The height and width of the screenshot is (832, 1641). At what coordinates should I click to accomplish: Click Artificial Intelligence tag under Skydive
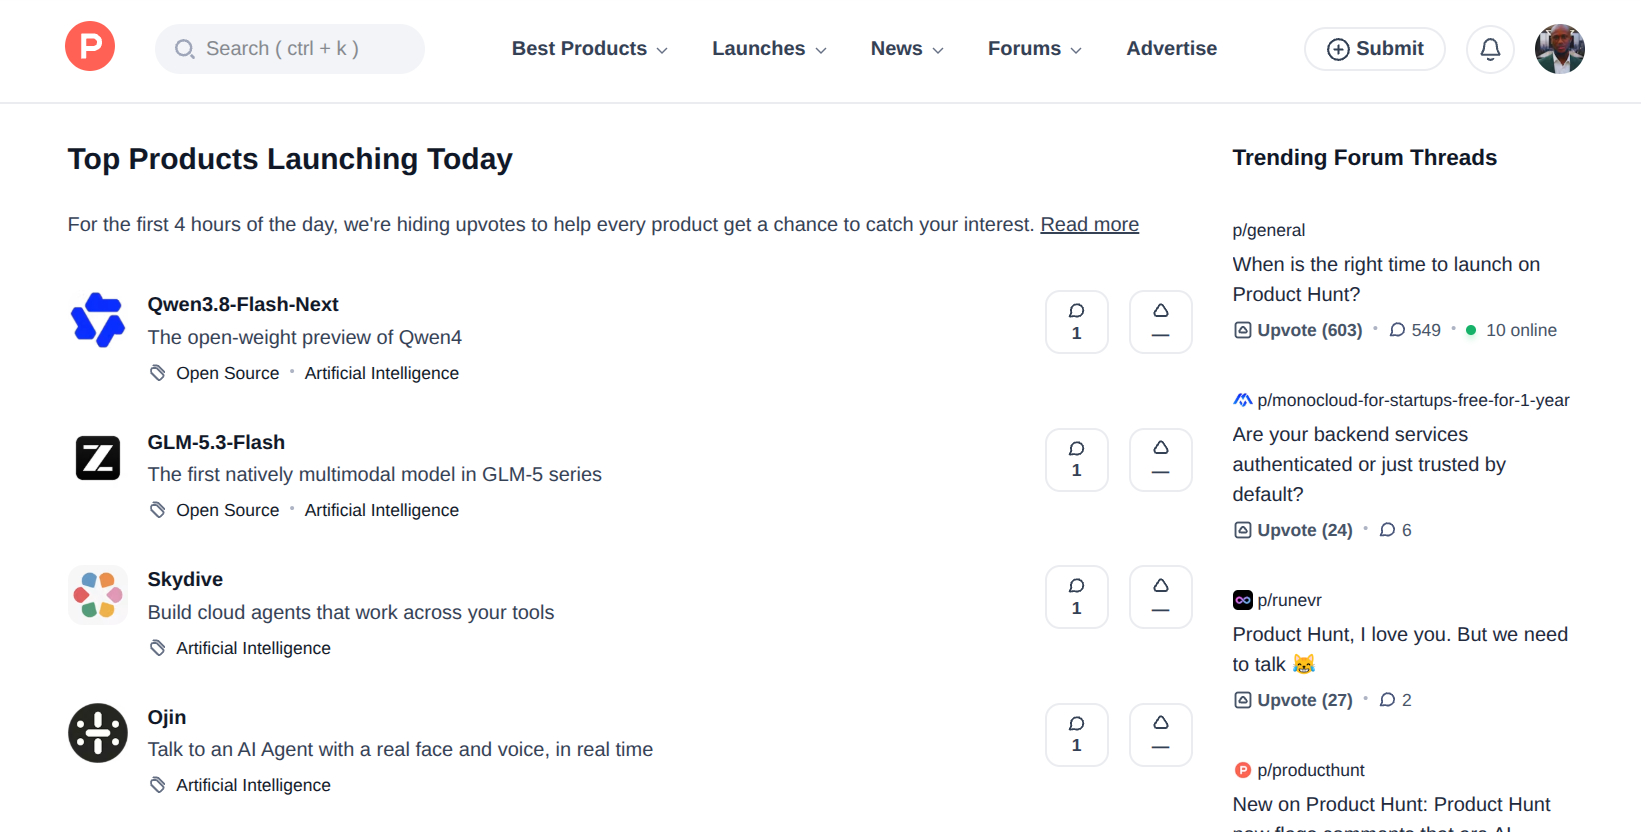tap(254, 648)
